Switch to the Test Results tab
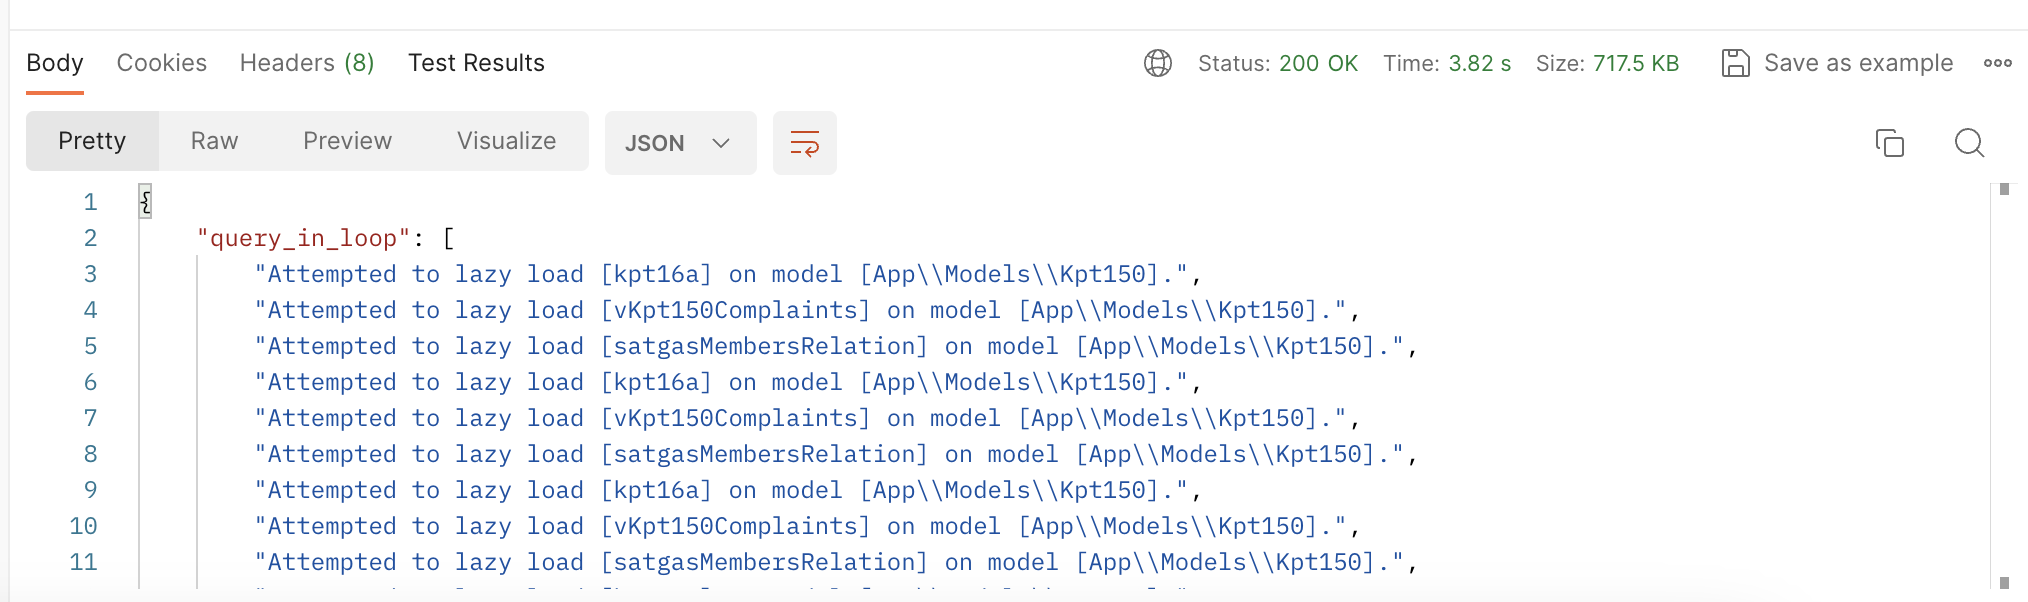The height and width of the screenshot is (602, 2028). [x=476, y=63]
